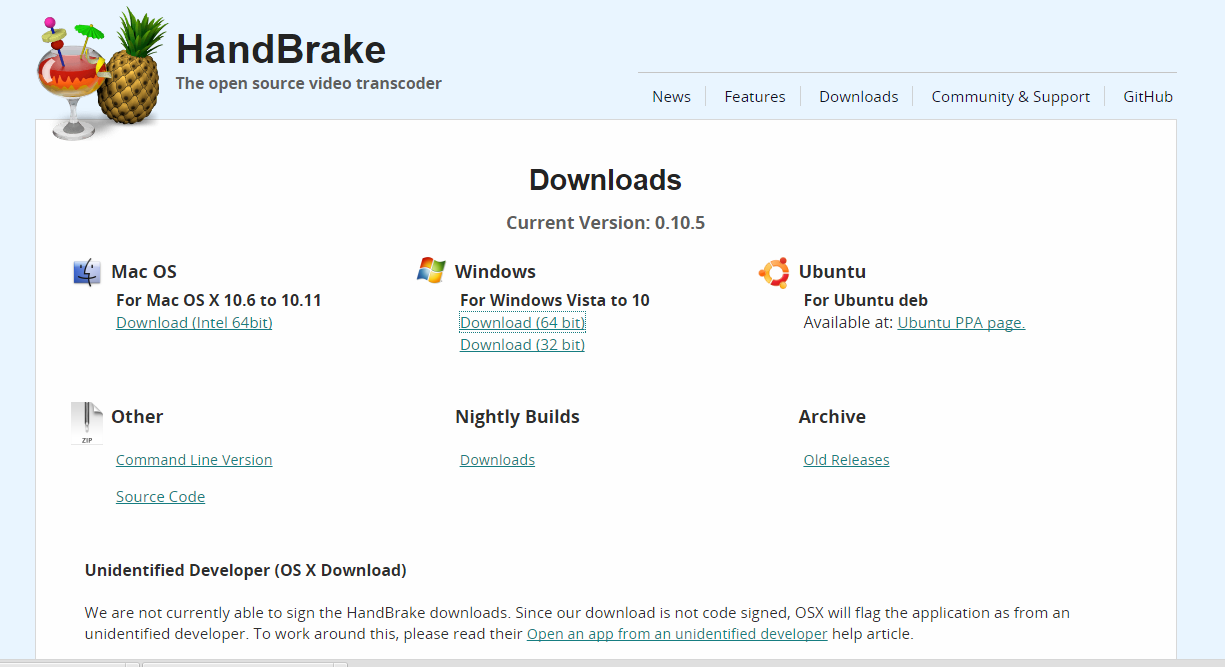Viewport: 1225px width, 667px height.
Task: Click the Nightly Builds heading
Action: (517, 417)
